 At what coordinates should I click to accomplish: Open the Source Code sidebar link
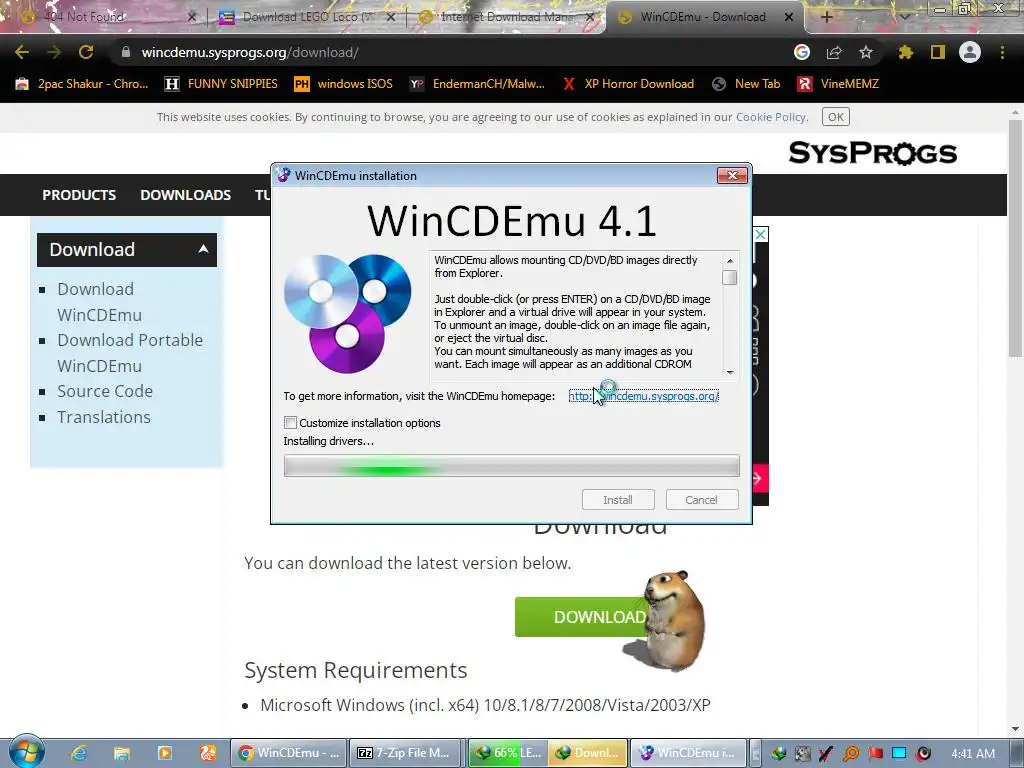click(104, 391)
